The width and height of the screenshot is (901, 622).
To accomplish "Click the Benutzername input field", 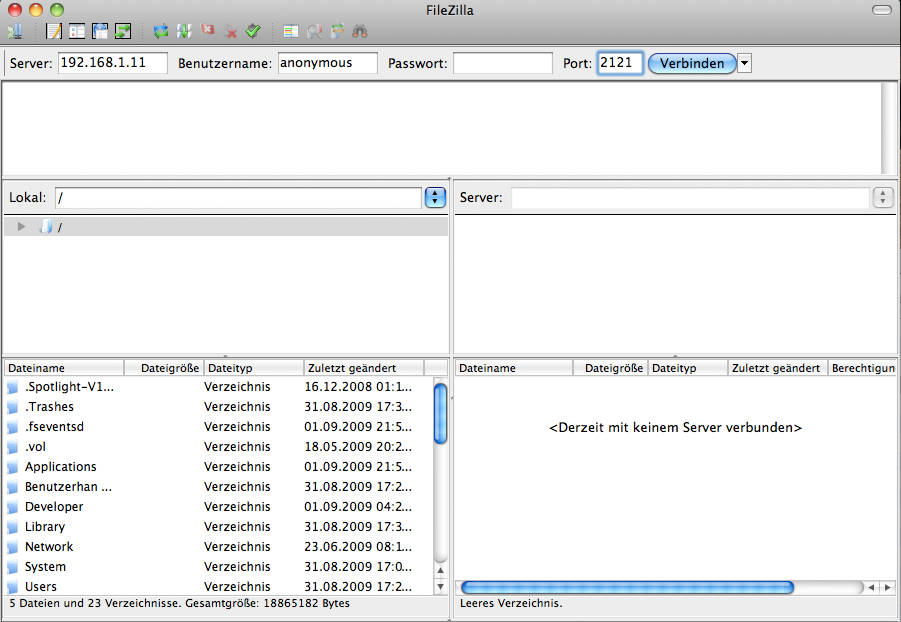I will click(328, 63).
